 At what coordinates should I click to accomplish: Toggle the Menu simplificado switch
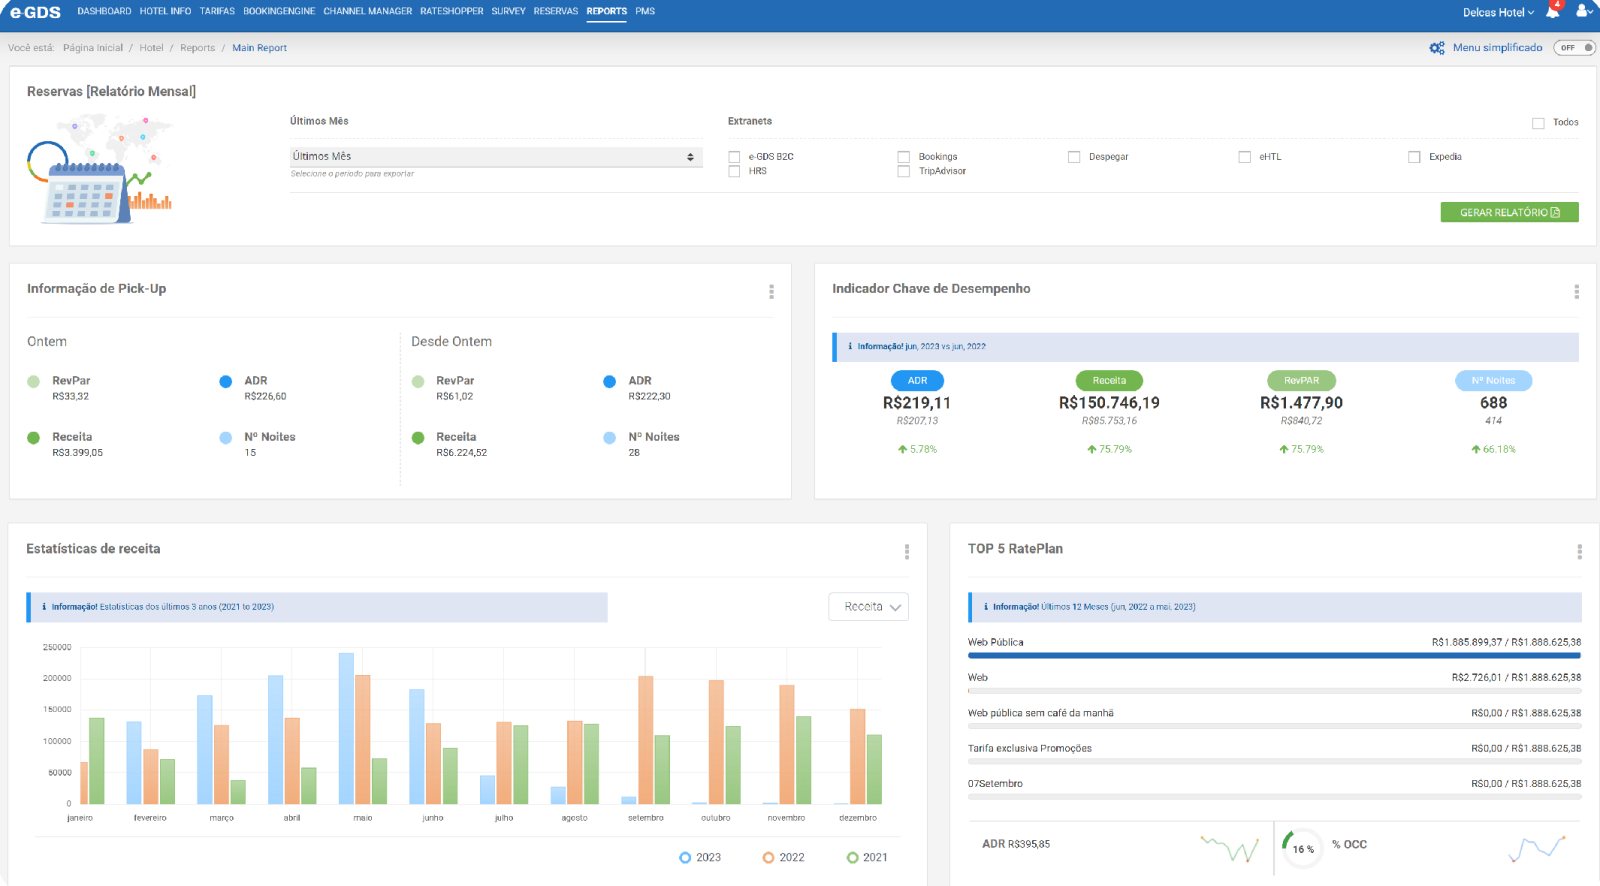1574,48
